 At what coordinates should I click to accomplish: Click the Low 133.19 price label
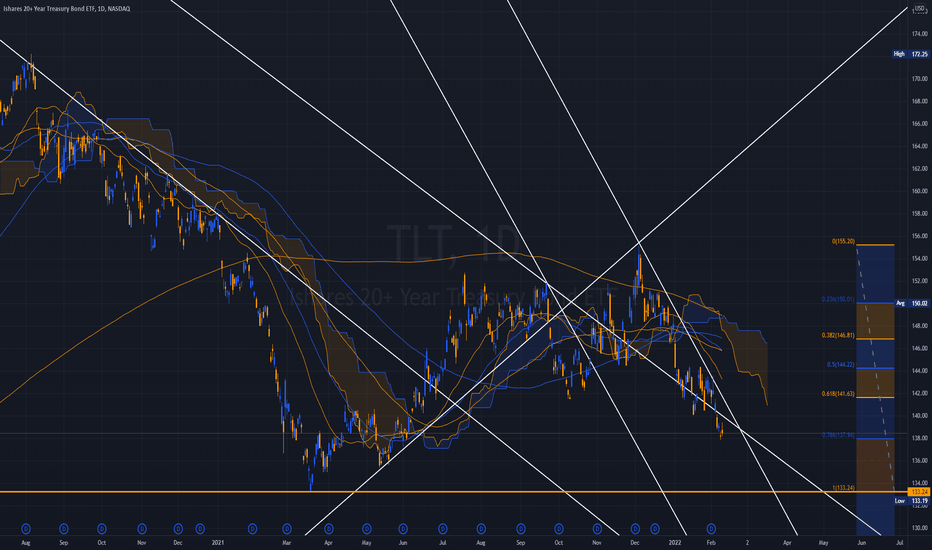coord(911,501)
